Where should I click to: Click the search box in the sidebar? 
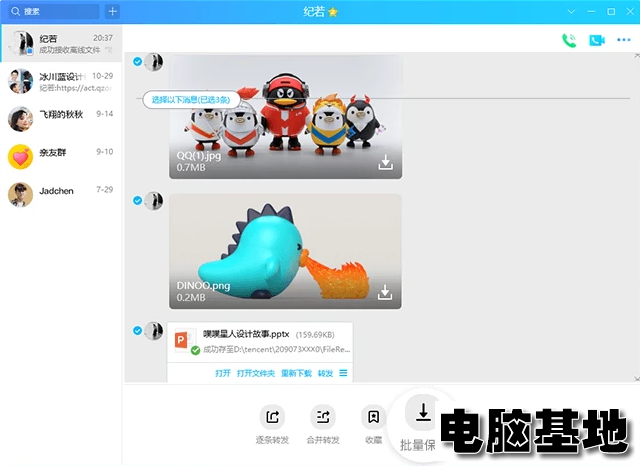pos(55,11)
